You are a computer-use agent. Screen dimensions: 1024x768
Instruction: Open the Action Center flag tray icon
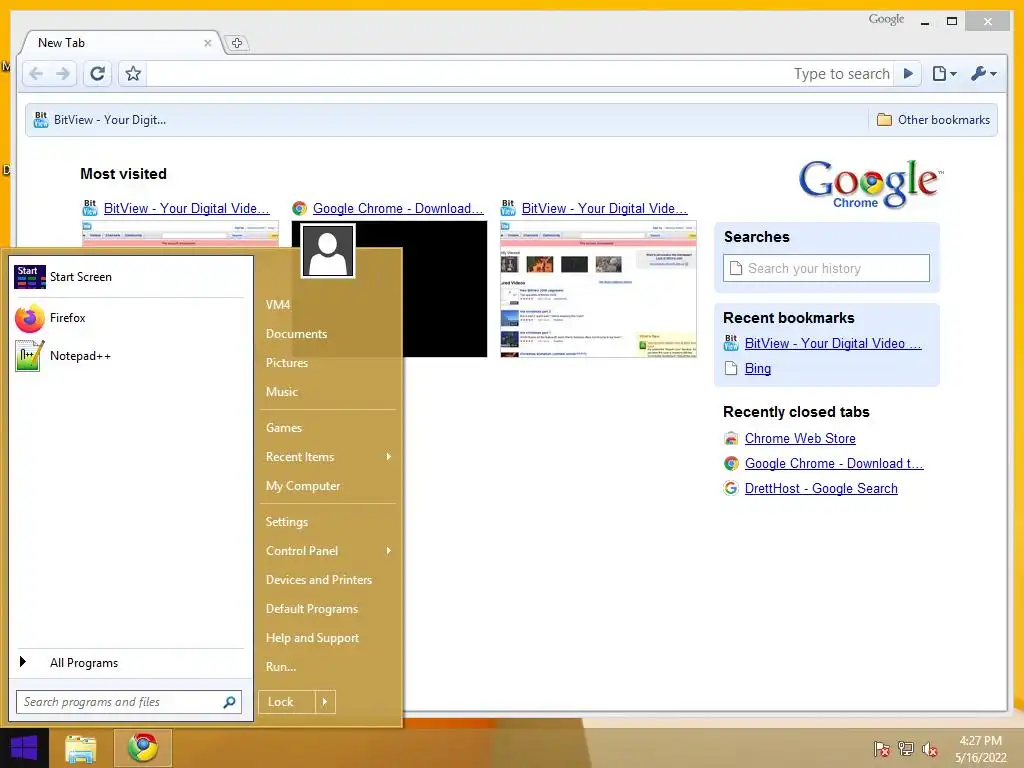881,749
